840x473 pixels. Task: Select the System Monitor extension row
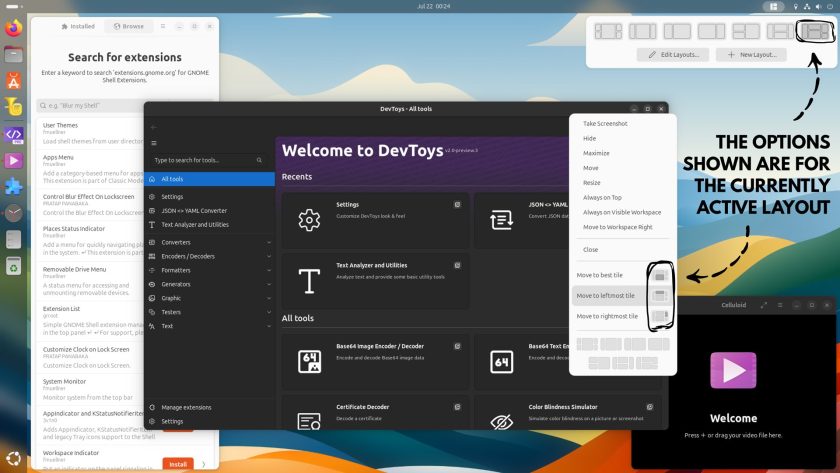(90, 389)
